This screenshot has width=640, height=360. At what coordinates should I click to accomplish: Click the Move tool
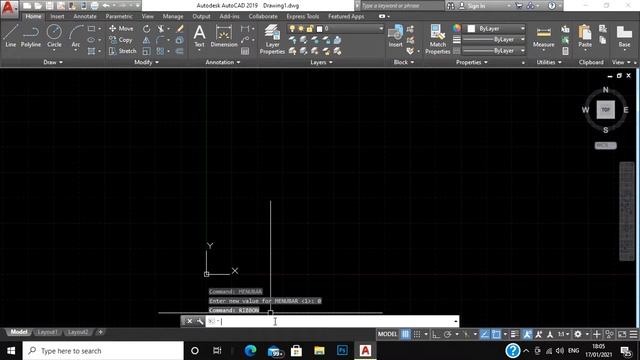[x=121, y=29]
